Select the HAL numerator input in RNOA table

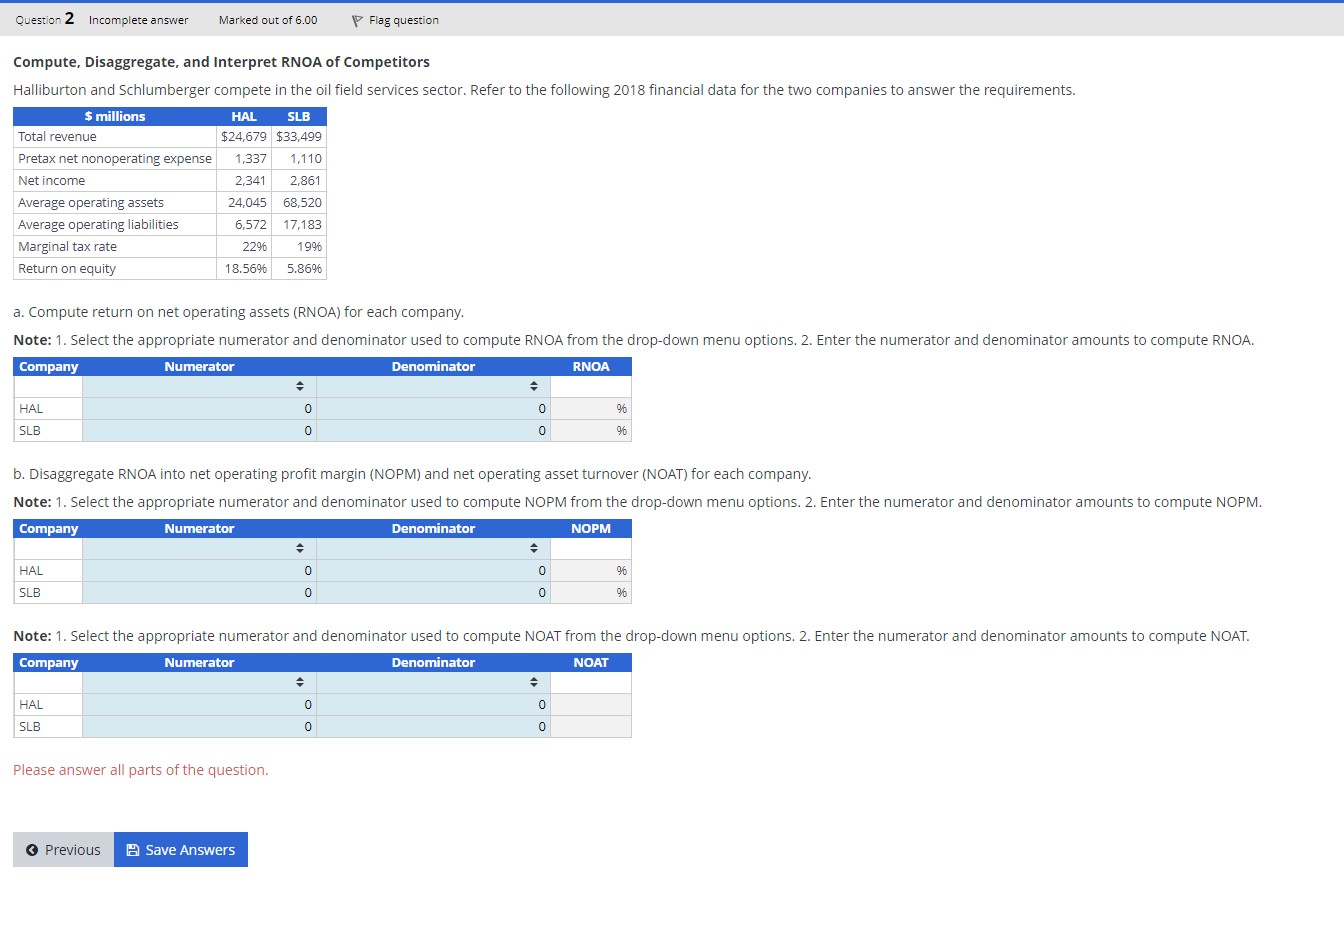pos(198,408)
